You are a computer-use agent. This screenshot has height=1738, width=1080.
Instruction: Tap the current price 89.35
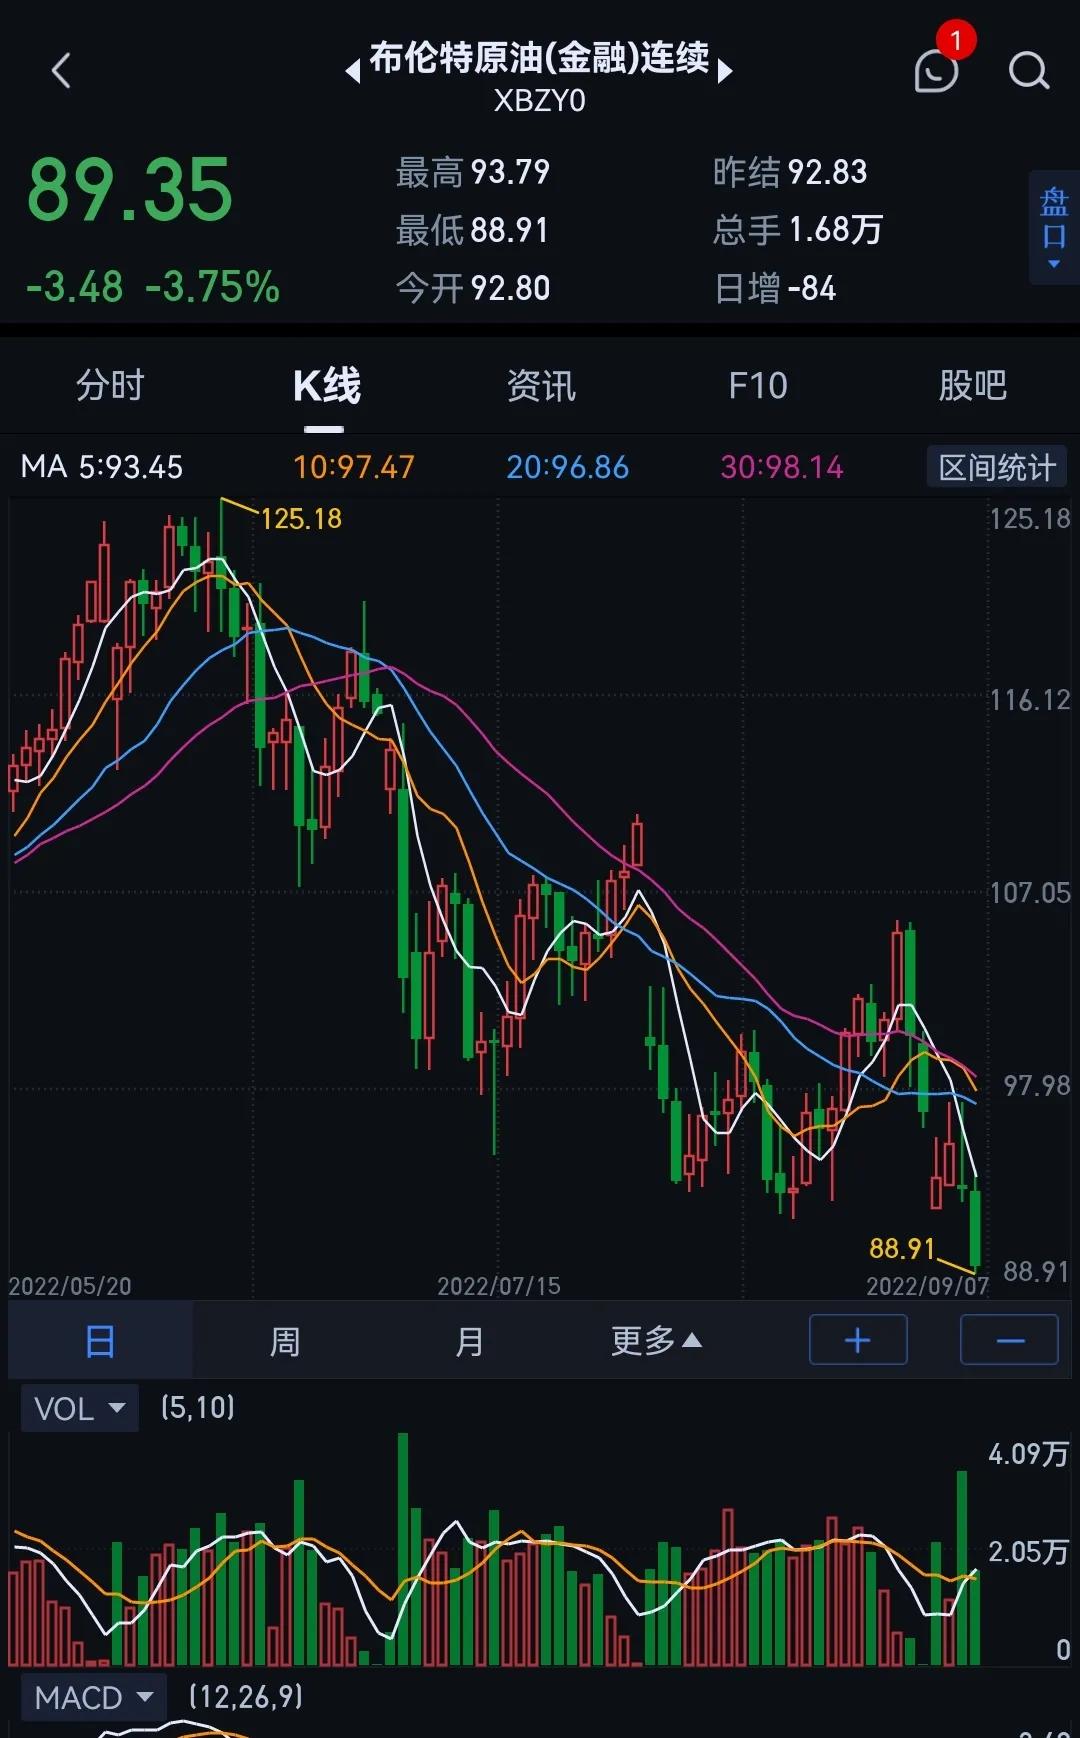click(130, 190)
